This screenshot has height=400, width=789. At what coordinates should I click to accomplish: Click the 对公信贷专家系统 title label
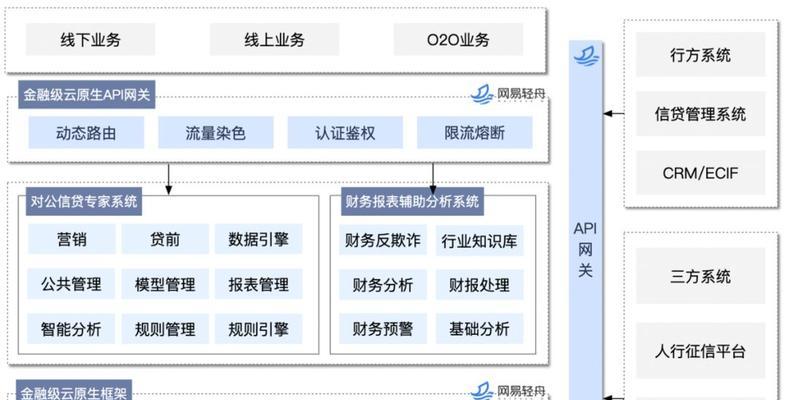point(84,202)
